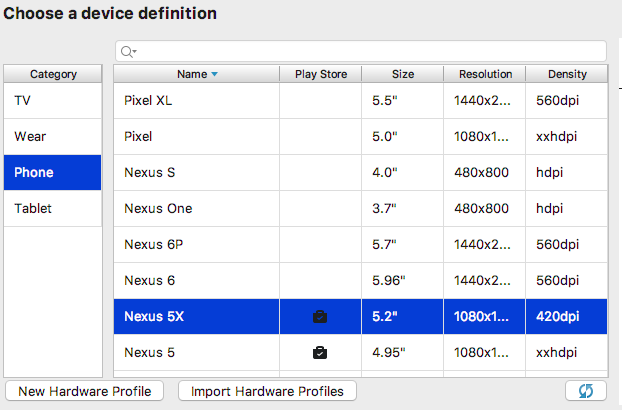
Task: Click the Play Store icon in Nexus 5 row
Action: 320,353
